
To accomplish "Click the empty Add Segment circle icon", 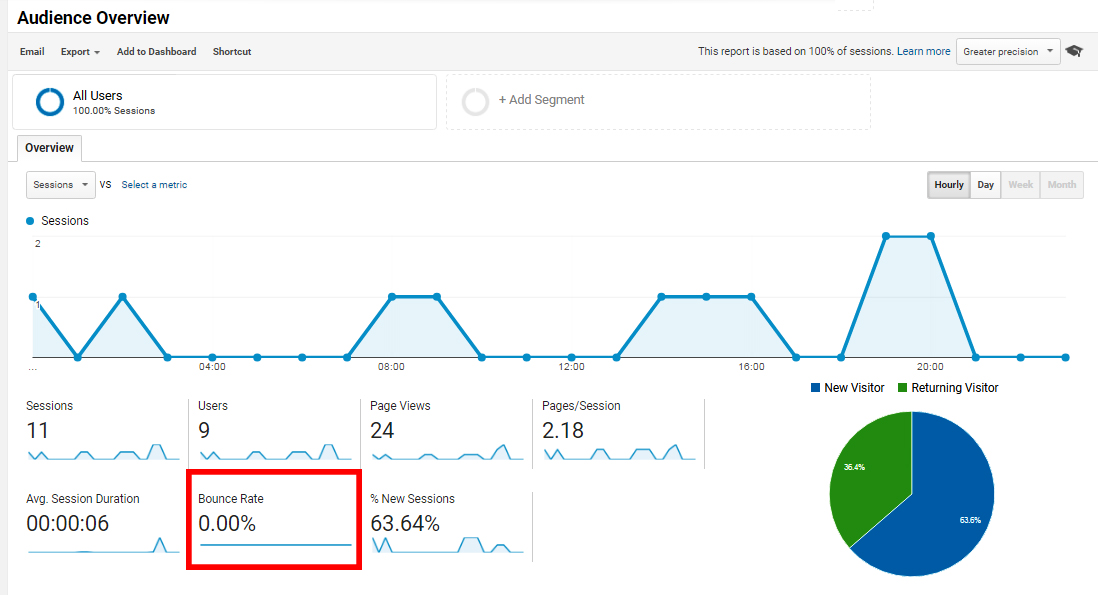I will 475,102.
